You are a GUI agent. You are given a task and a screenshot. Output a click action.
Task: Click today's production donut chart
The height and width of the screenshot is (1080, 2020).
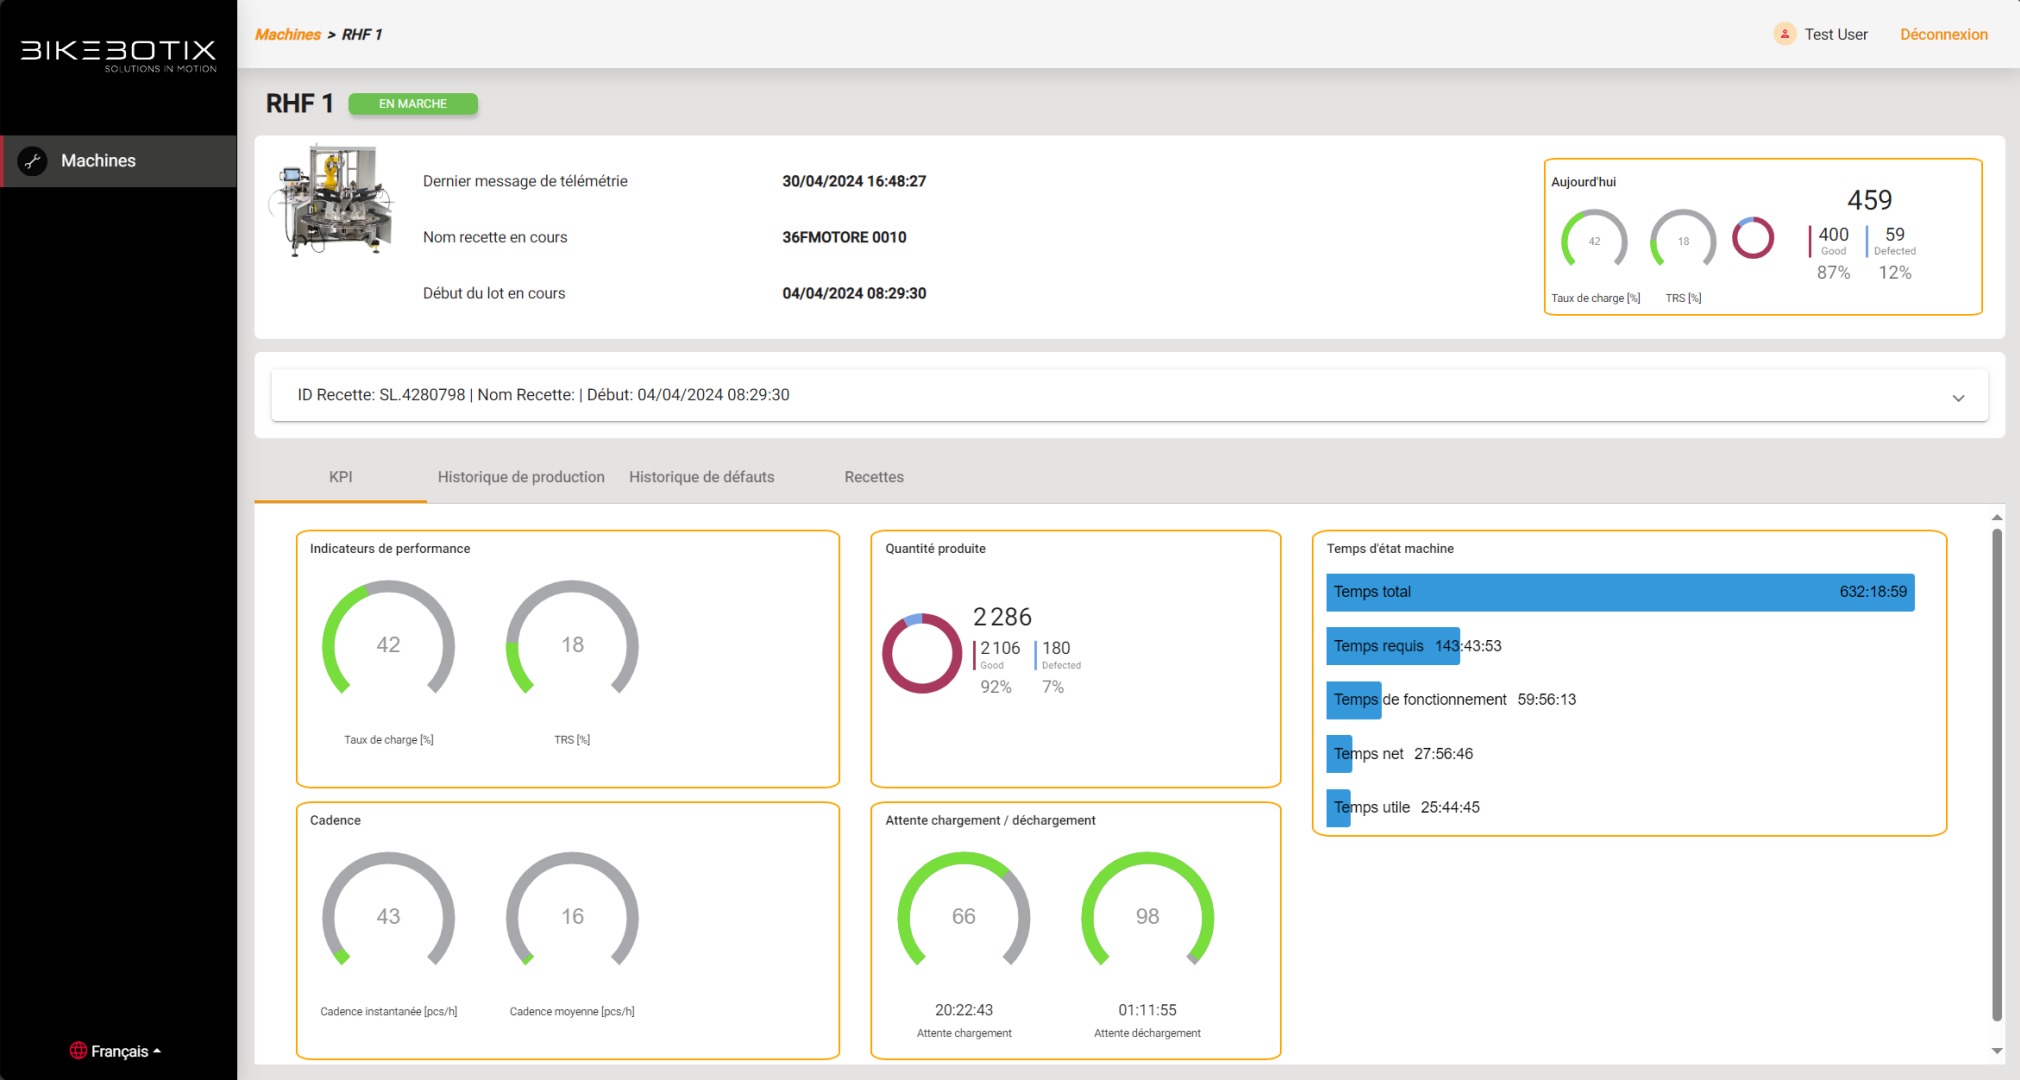click(x=1752, y=238)
